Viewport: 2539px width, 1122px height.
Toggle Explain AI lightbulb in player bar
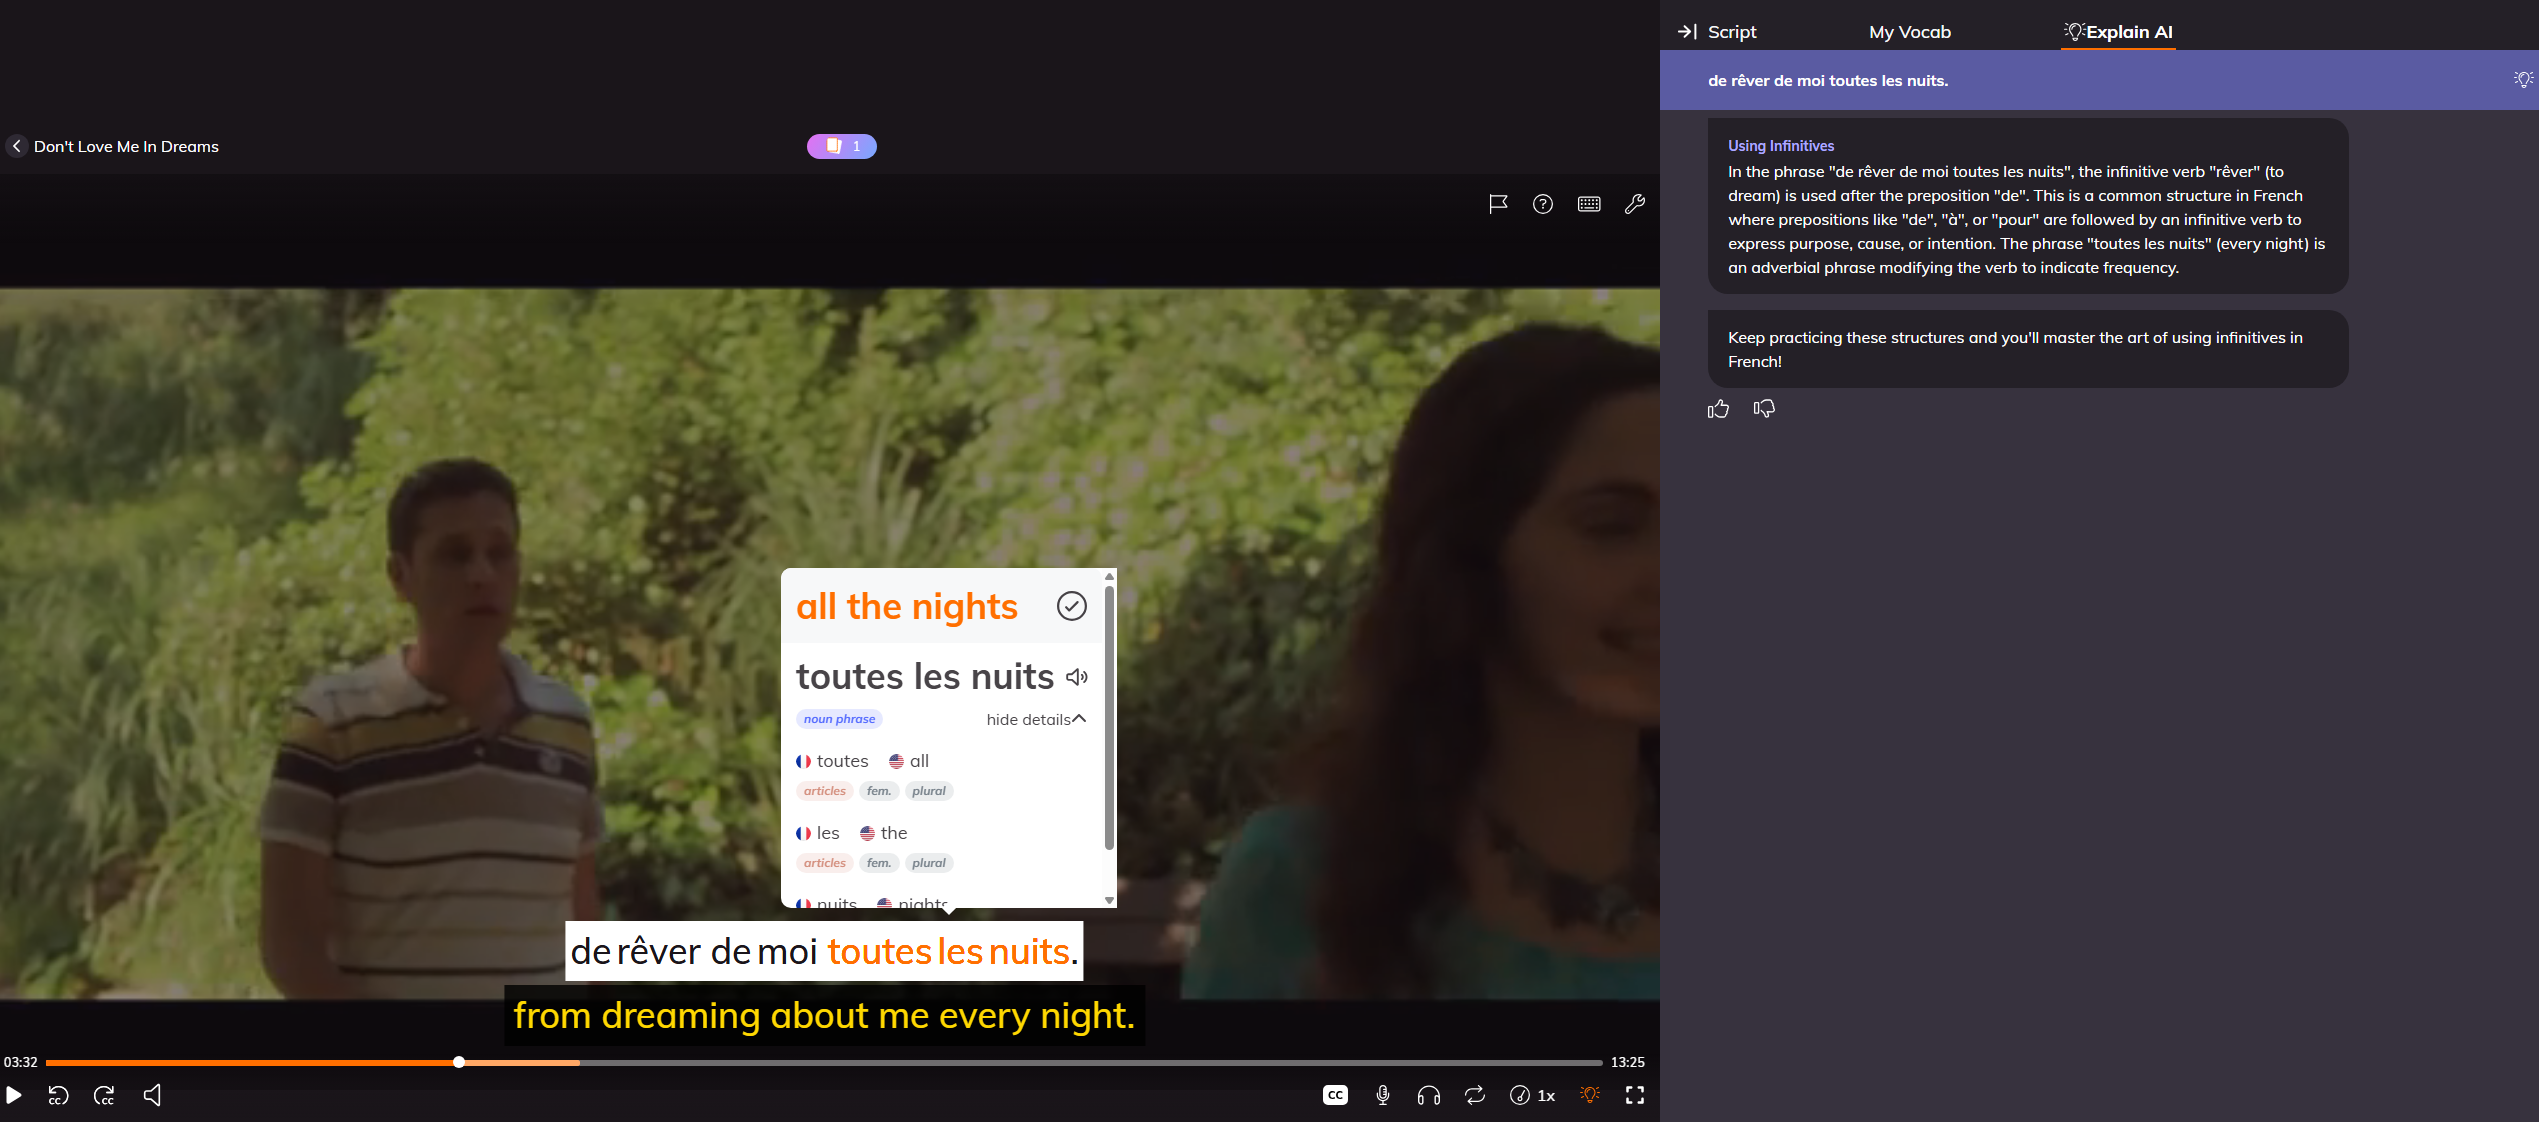click(1590, 1095)
